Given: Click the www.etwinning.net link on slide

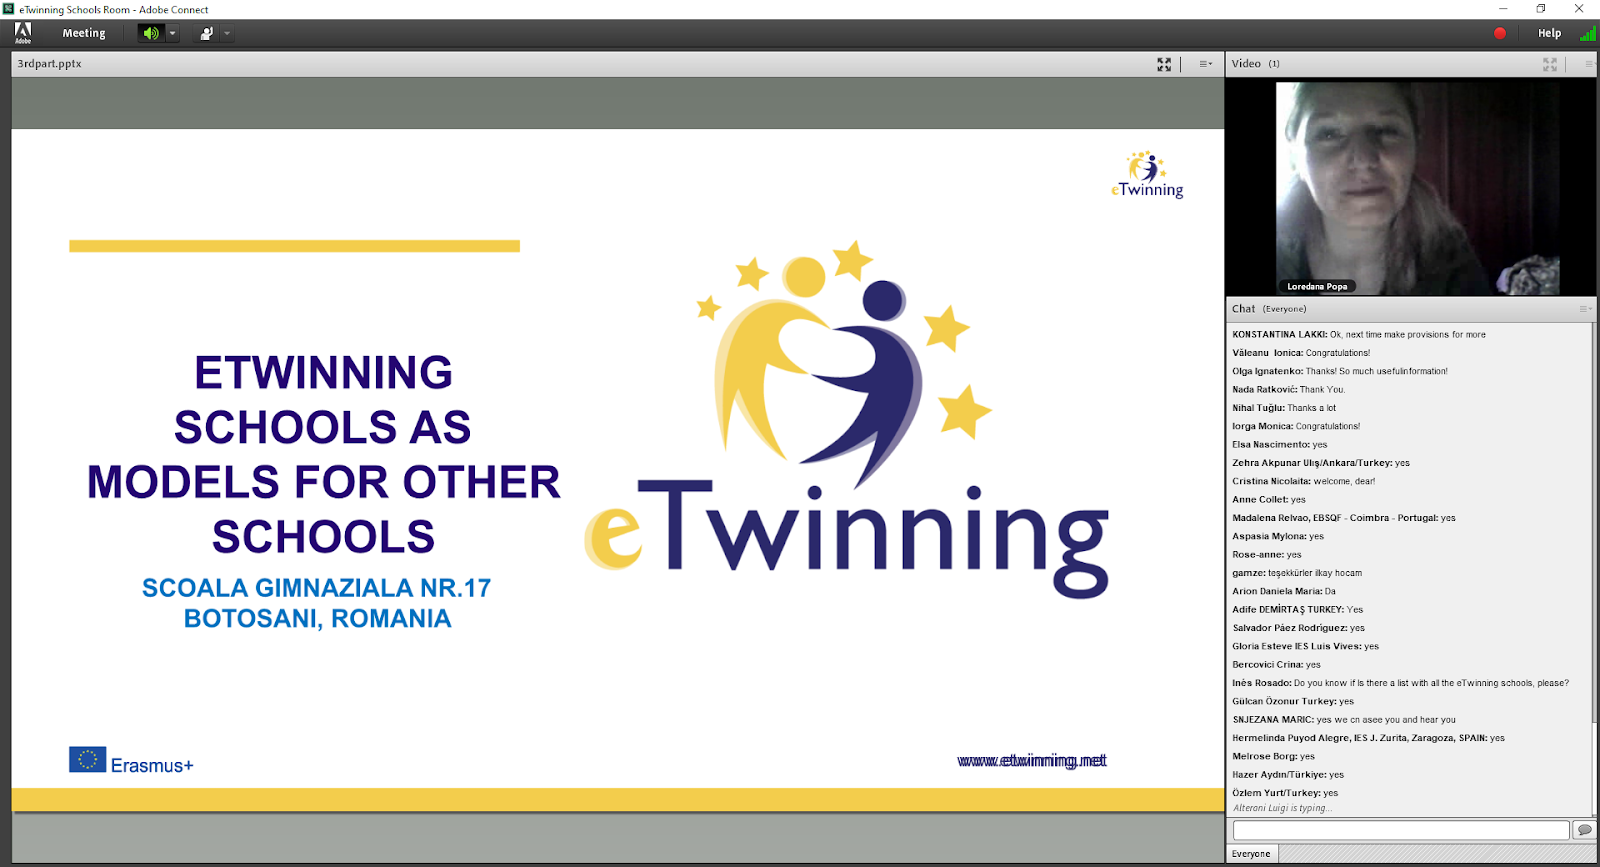Looking at the screenshot, I should (x=1032, y=761).
